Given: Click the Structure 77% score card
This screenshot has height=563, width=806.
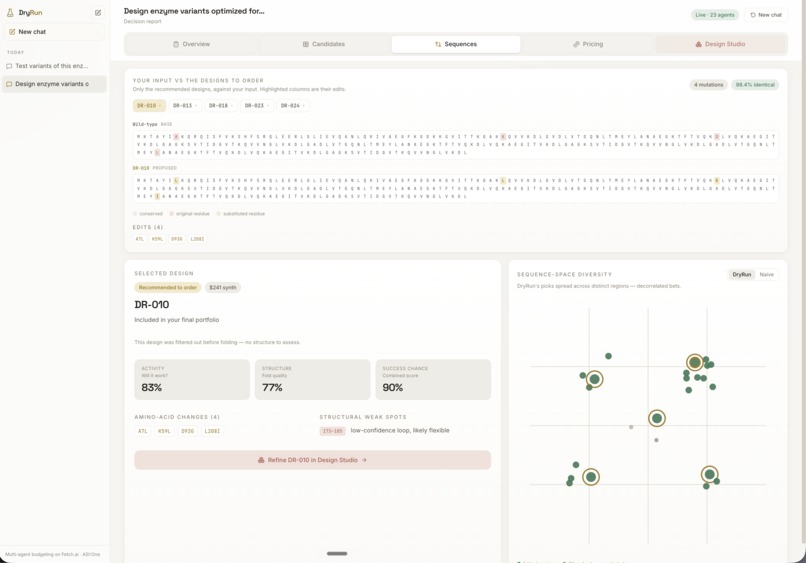Looking at the screenshot, I should pyautogui.click(x=313, y=379).
